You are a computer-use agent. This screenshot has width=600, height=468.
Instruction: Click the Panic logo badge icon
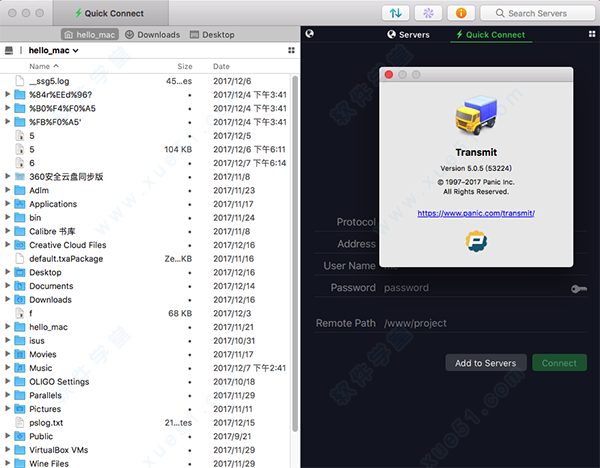[x=476, y=241]
